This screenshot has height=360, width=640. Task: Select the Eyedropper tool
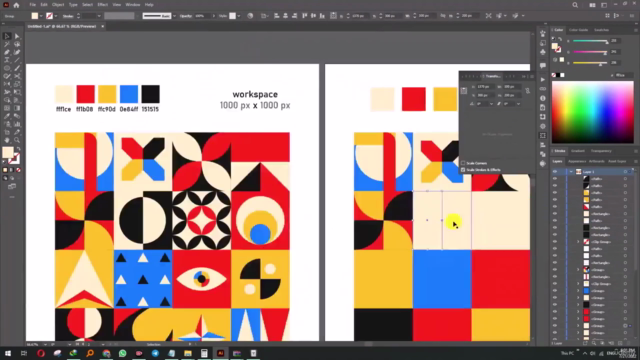click(x=7, y=116)
